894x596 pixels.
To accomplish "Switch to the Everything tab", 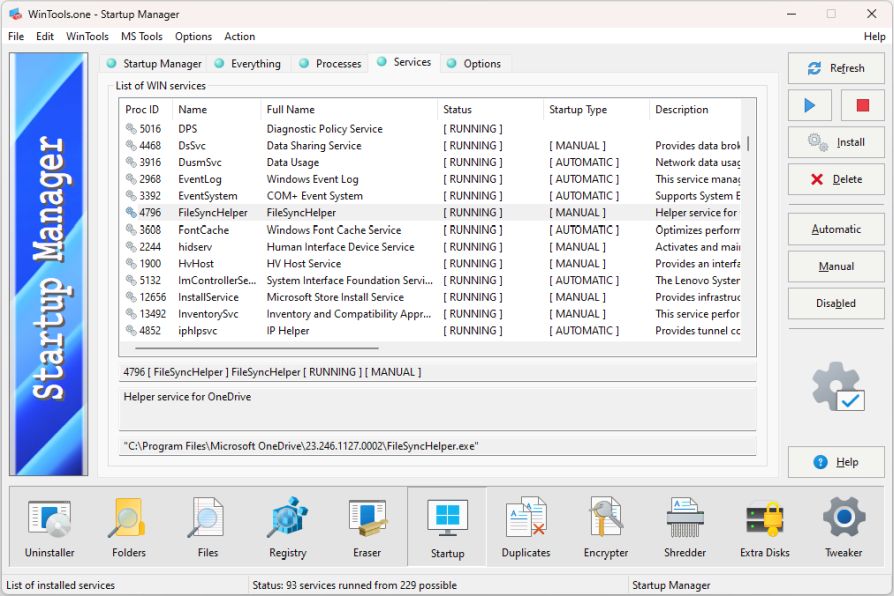I will tap(247, 64).
